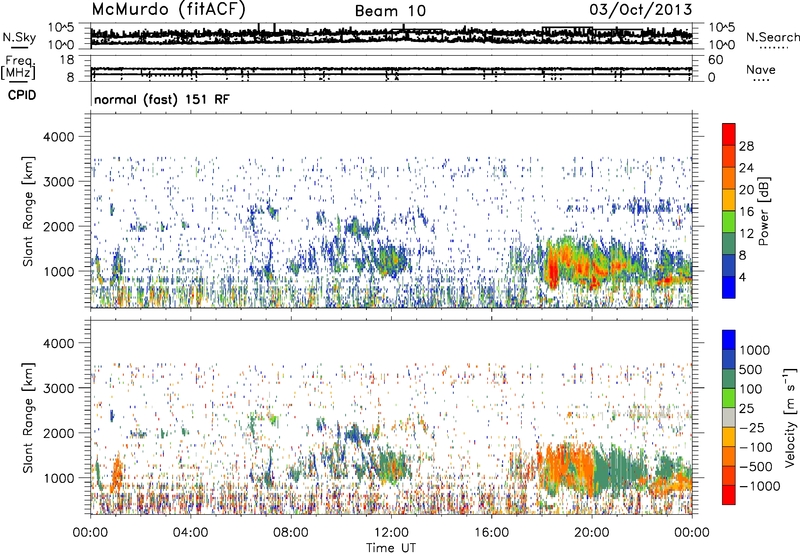Pick Power colorbar segment between 20 and 24

[729, 178]
